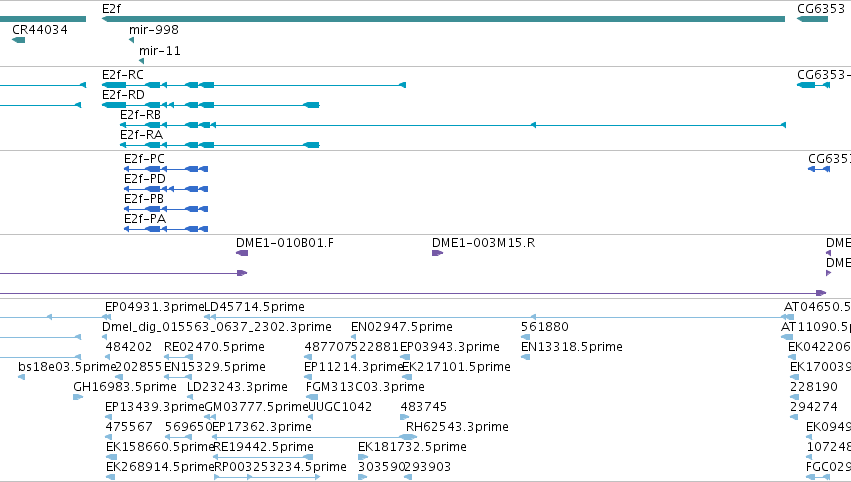Select the CG6353 gene label at top
Image resolution: width=851 pixels, height=482 pixels.
tap(821, 9)
